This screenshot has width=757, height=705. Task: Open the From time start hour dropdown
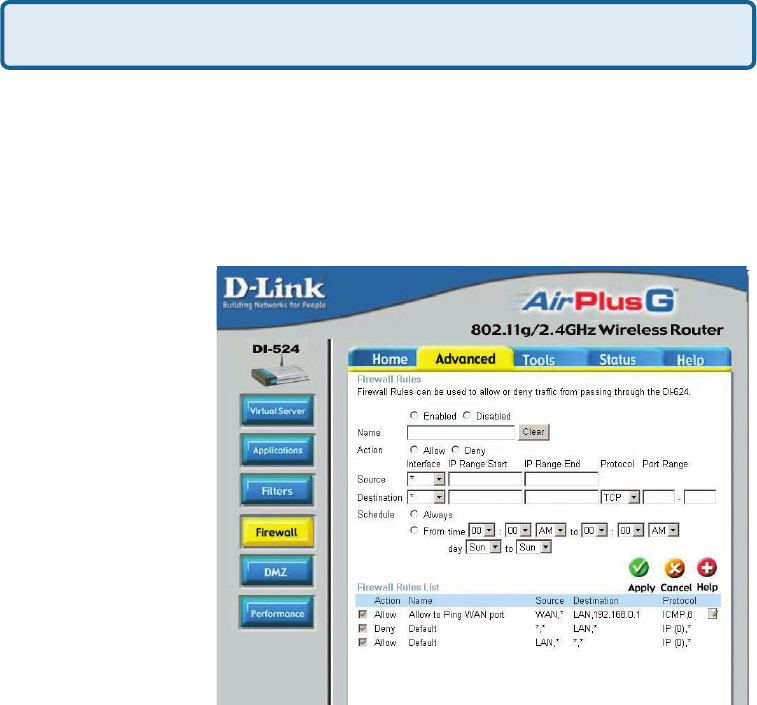click(x=482, y=530)
